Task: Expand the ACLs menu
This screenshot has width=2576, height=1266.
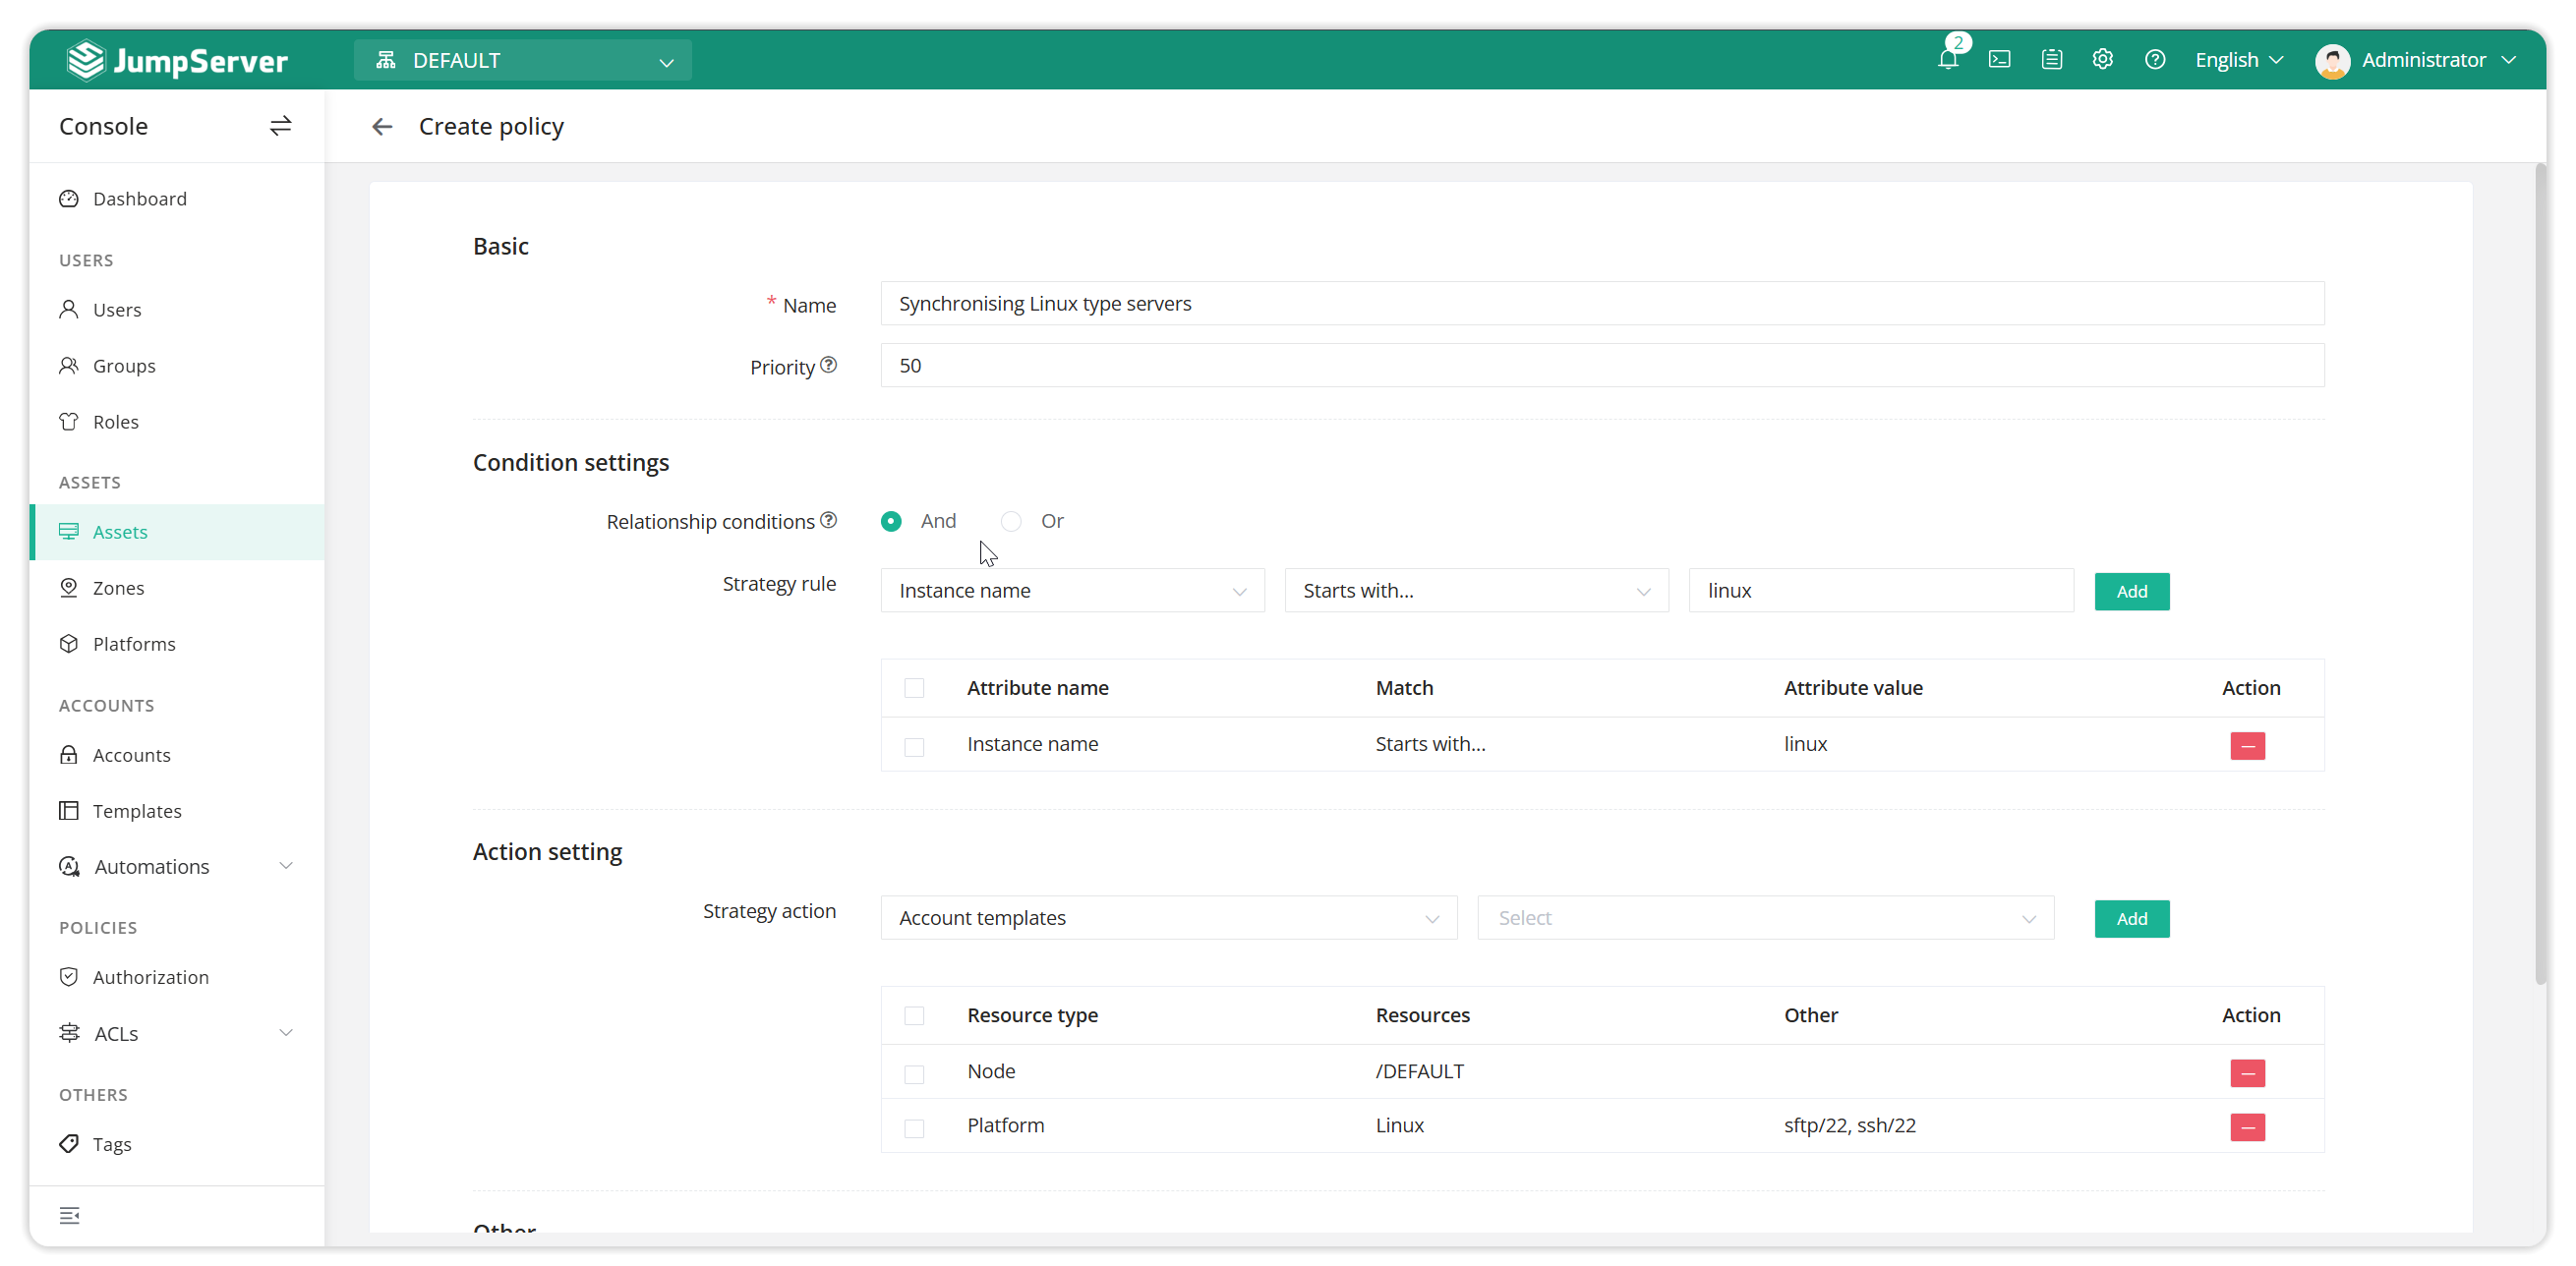Action: pos(177,1033)
